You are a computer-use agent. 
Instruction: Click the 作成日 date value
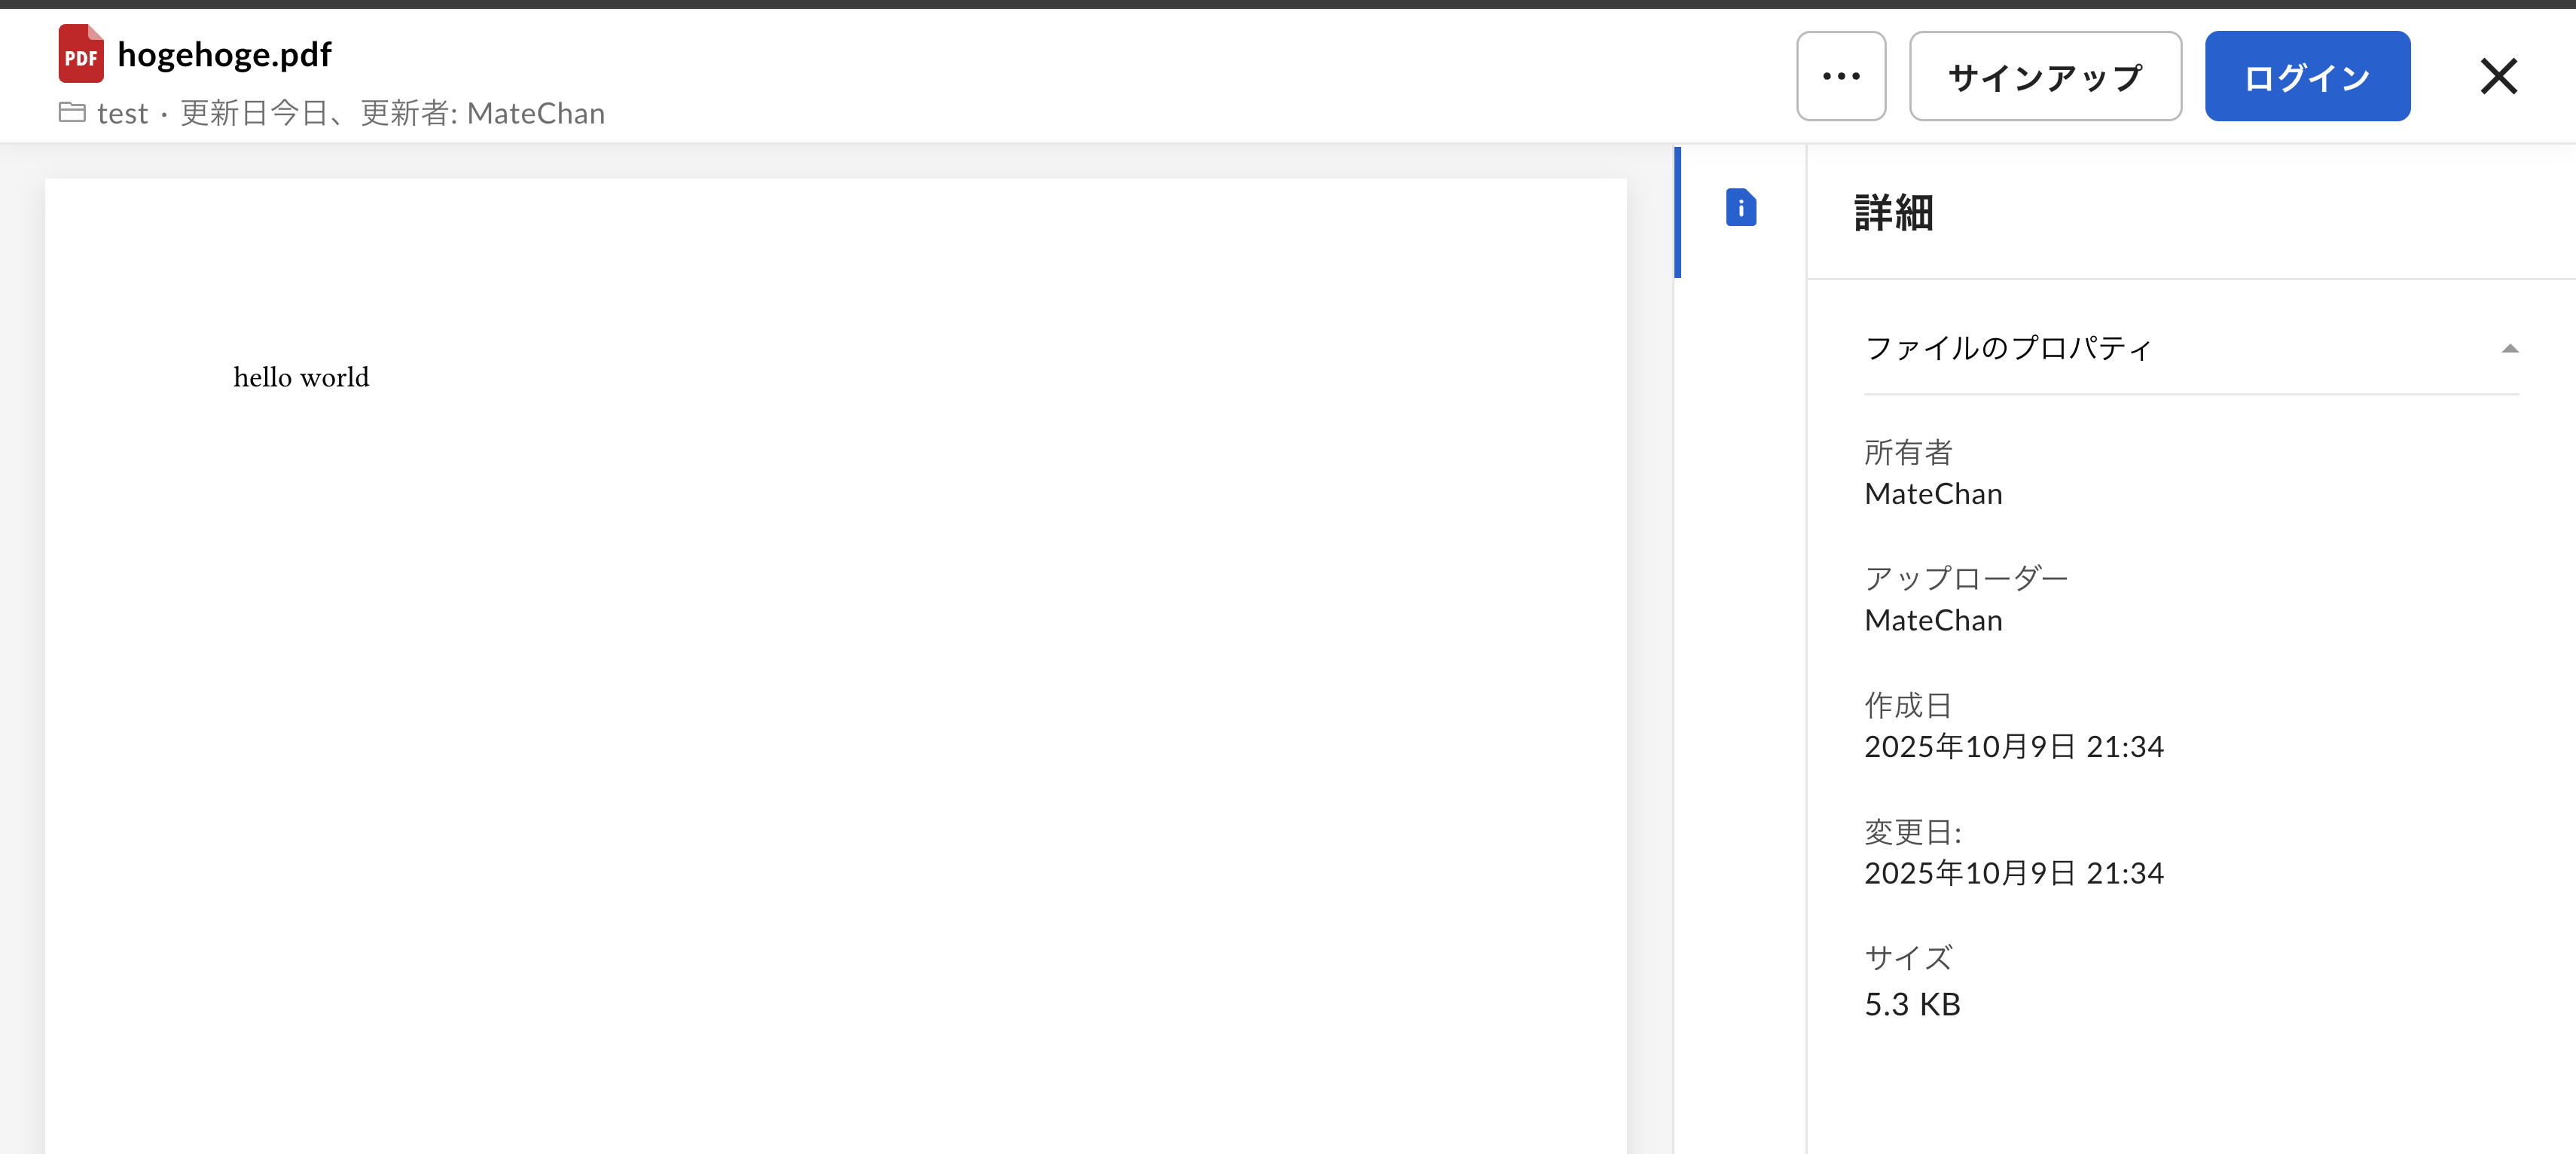coord(2013,746)
